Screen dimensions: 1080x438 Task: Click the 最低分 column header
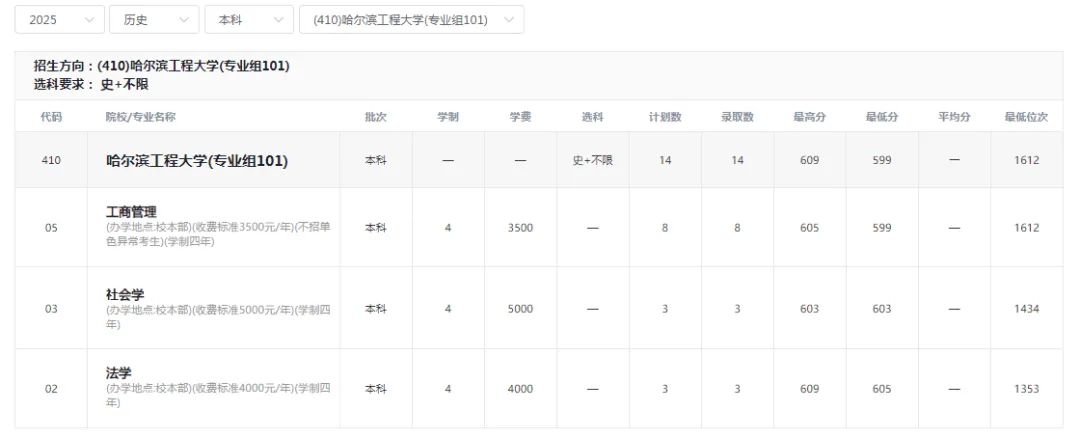point(882,117)
